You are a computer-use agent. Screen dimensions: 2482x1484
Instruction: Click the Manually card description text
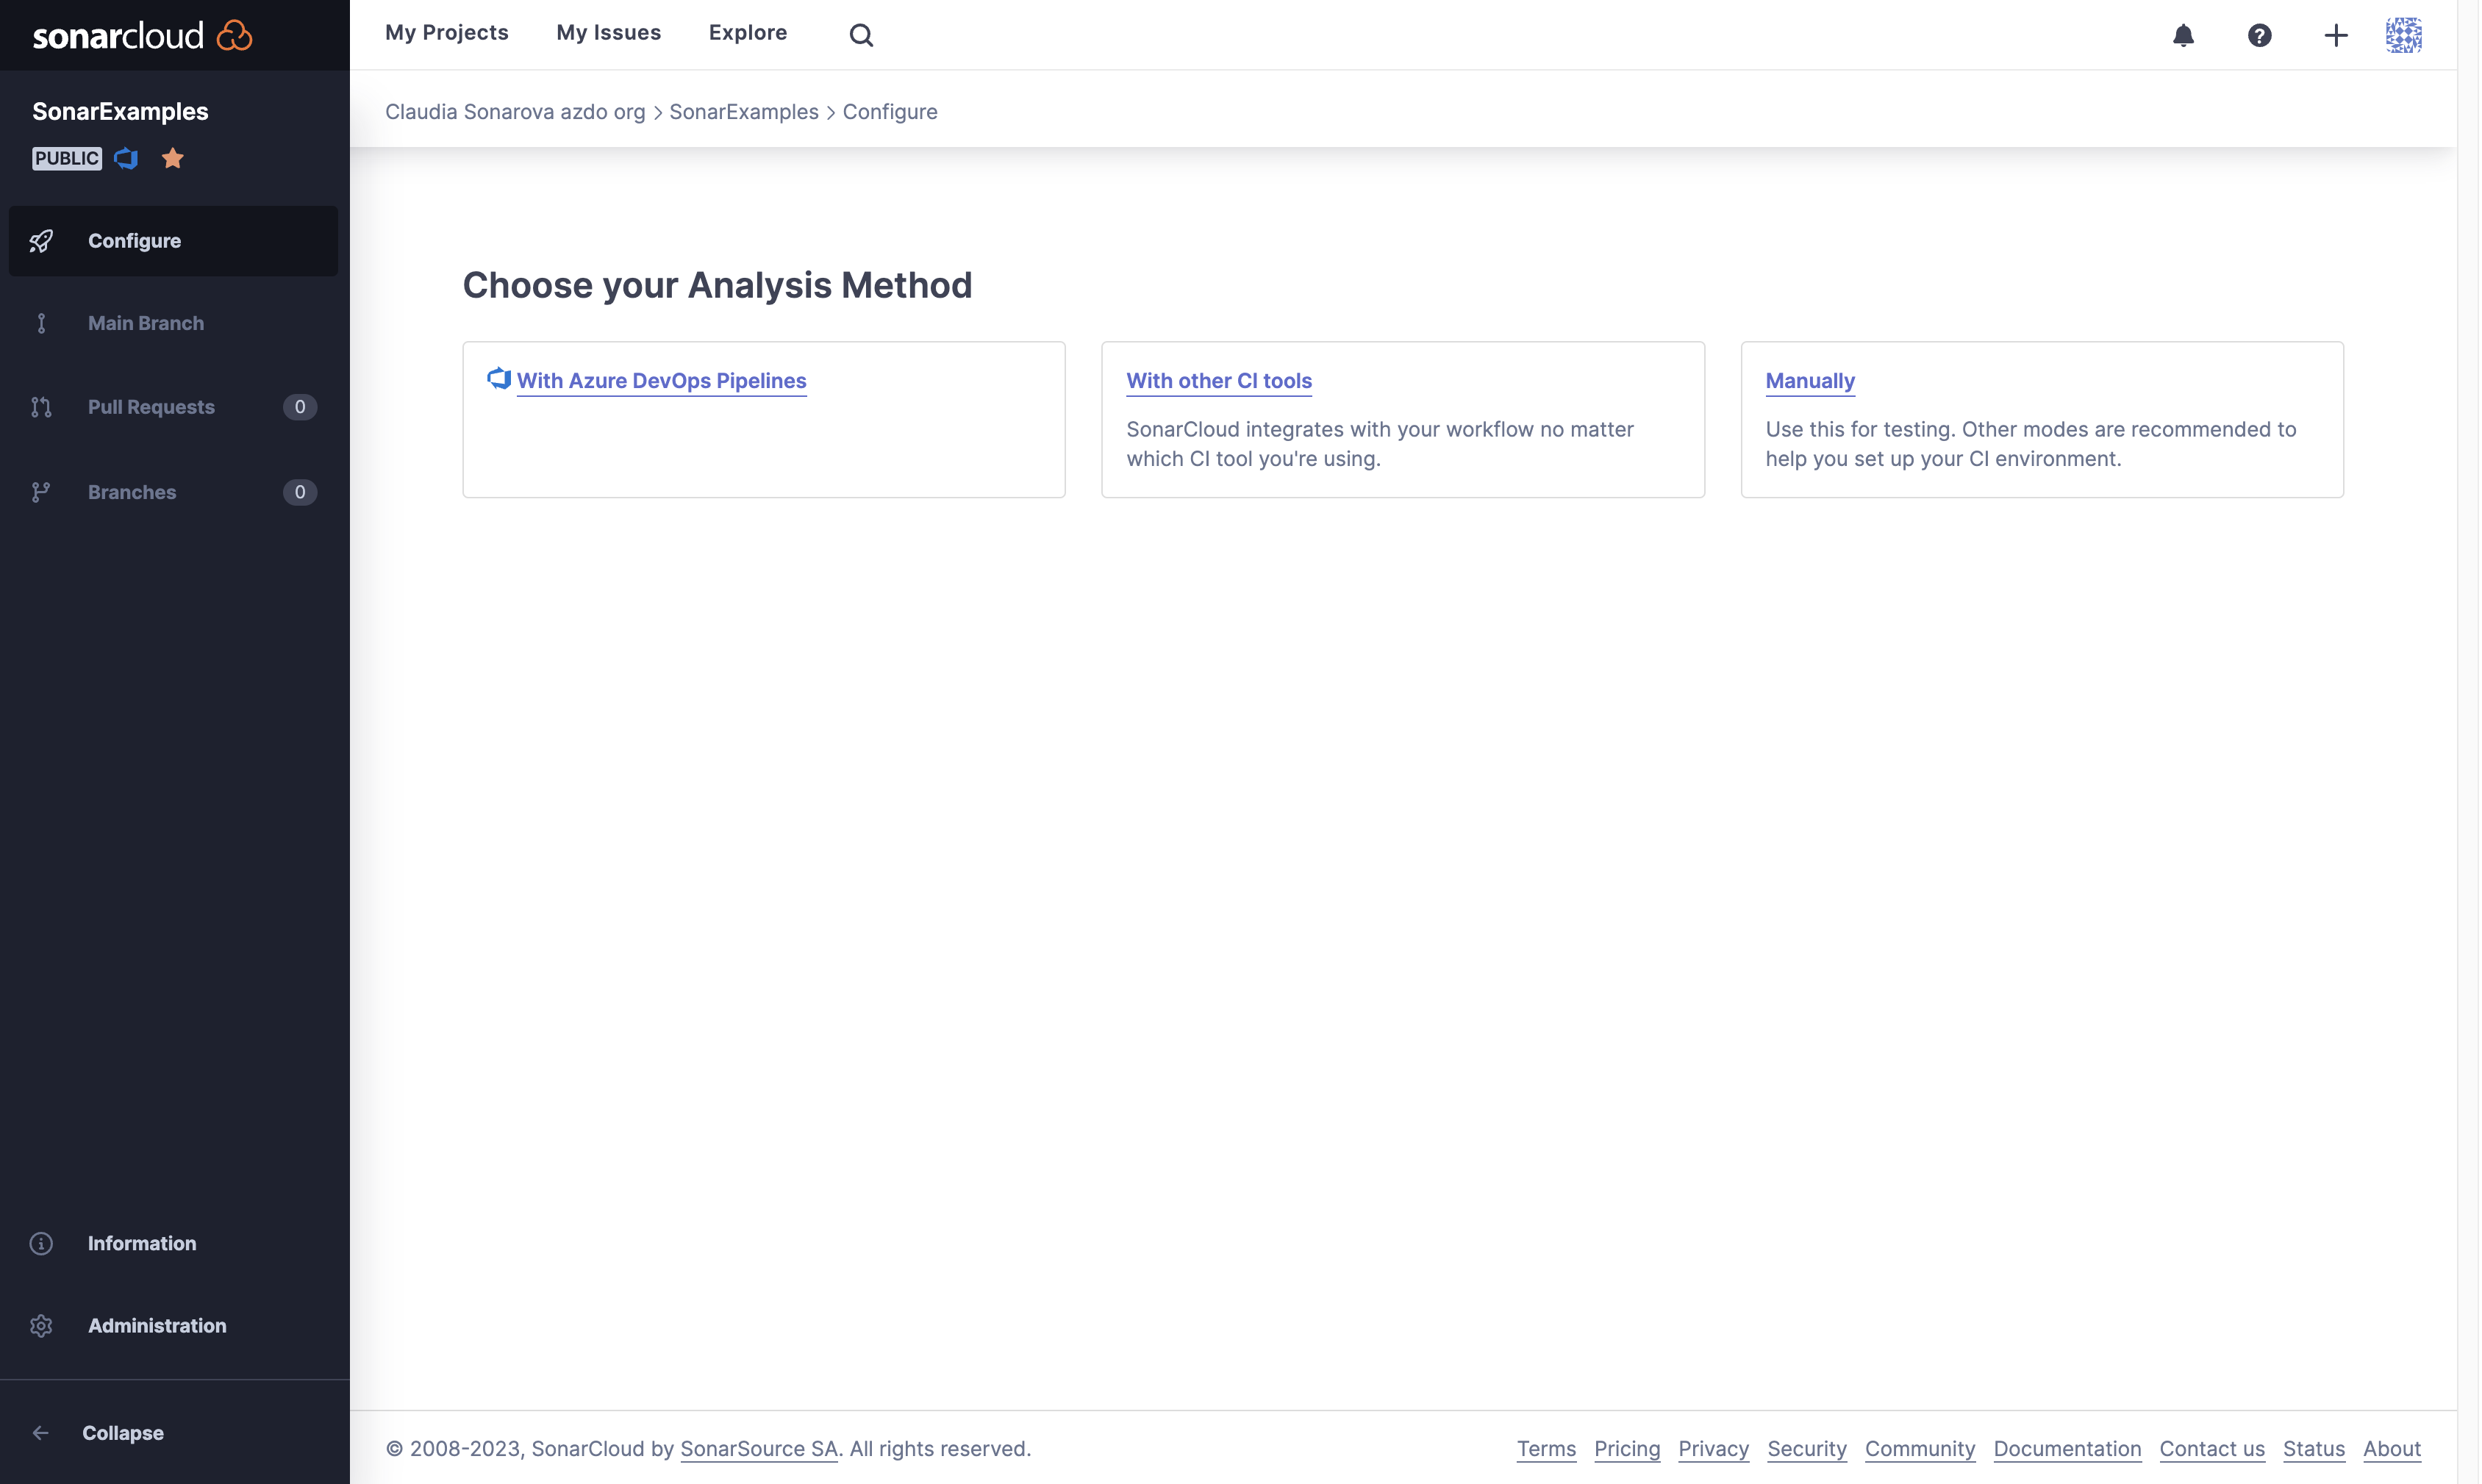pyautogui.click(x=2031, y=444)
